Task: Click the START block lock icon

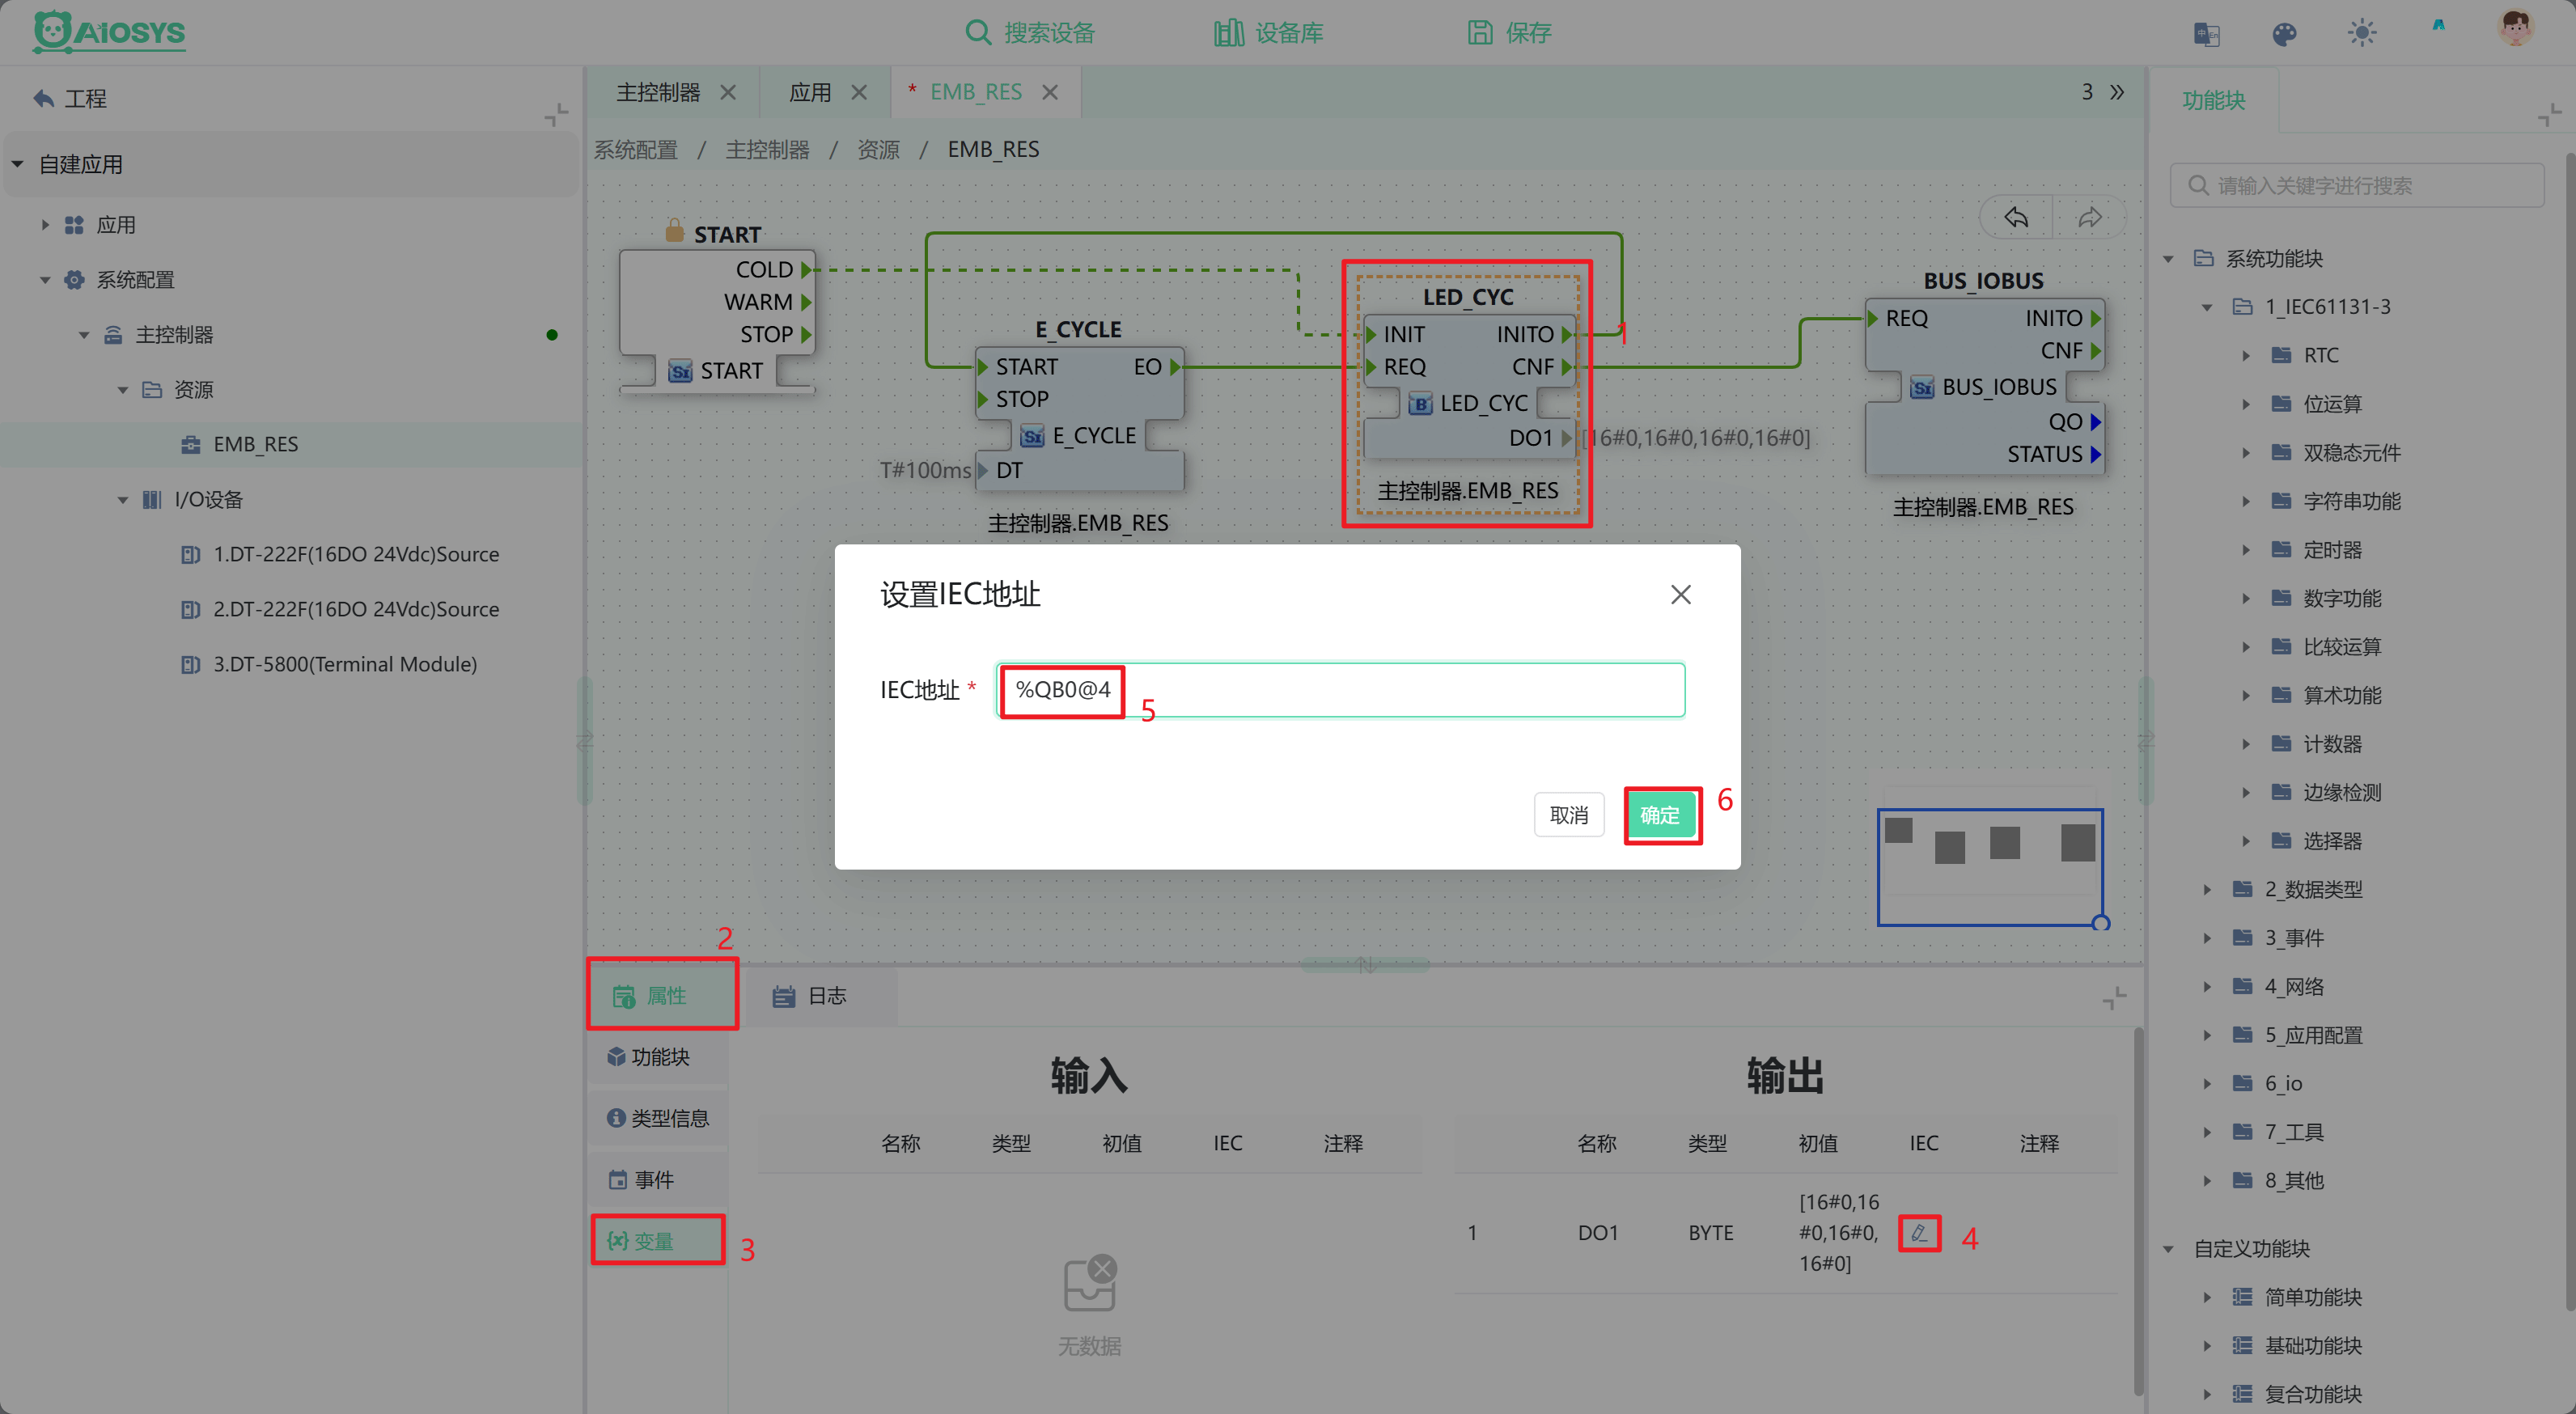Action: tap(675, 230)
